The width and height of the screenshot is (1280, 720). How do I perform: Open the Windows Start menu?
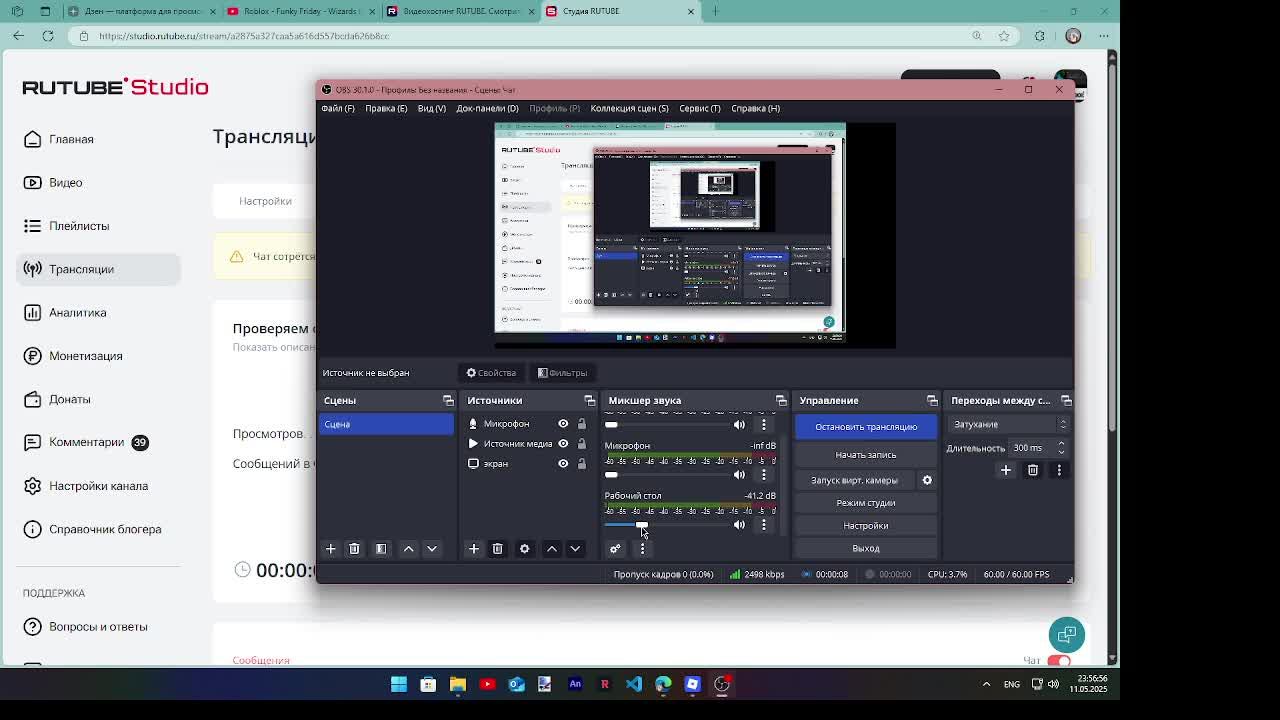click(399, 685)
